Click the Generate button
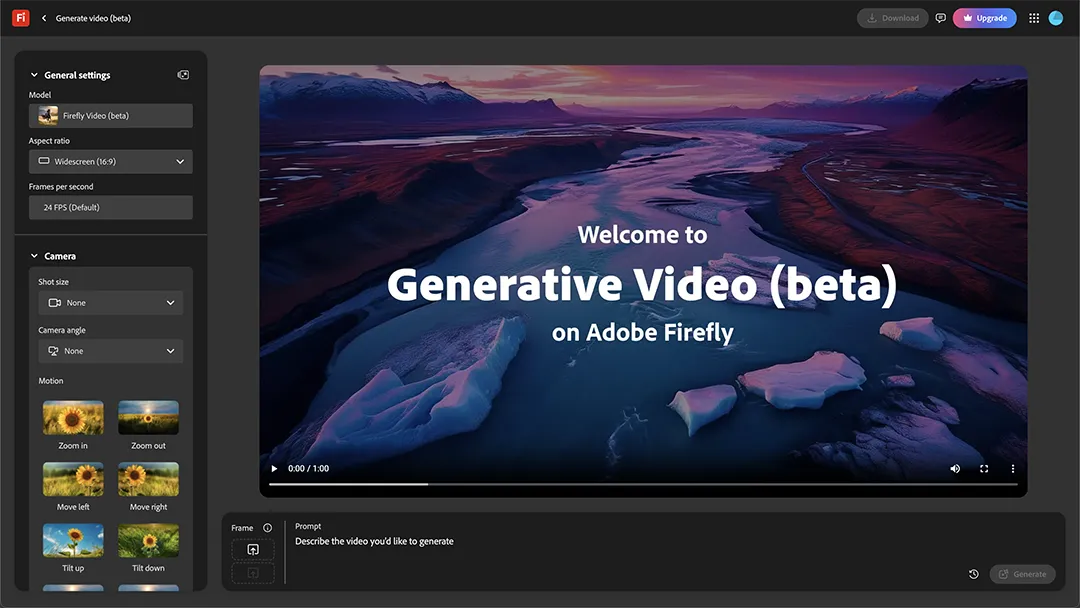 (1022, 574)
